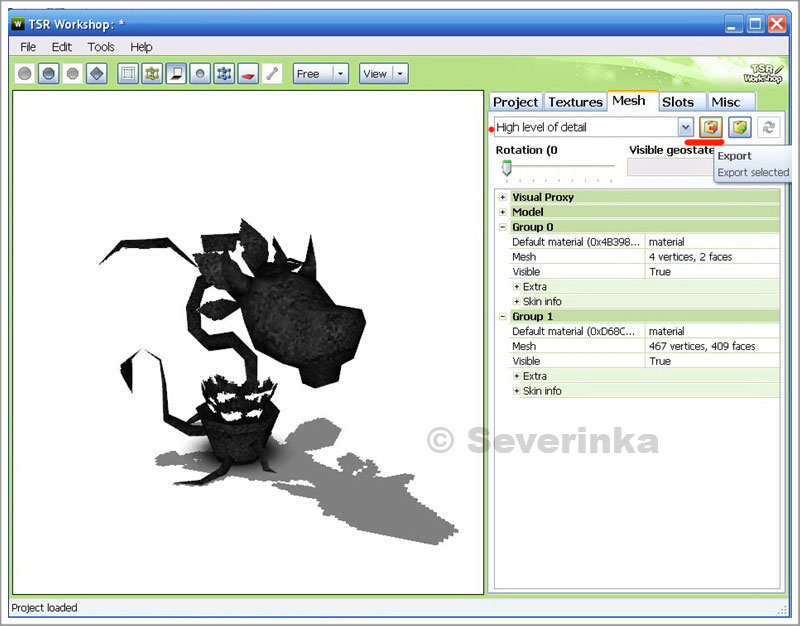This screenshot has height=626, width=800.
Task: Click the Export mesh icon button
Action: (711, 127)
